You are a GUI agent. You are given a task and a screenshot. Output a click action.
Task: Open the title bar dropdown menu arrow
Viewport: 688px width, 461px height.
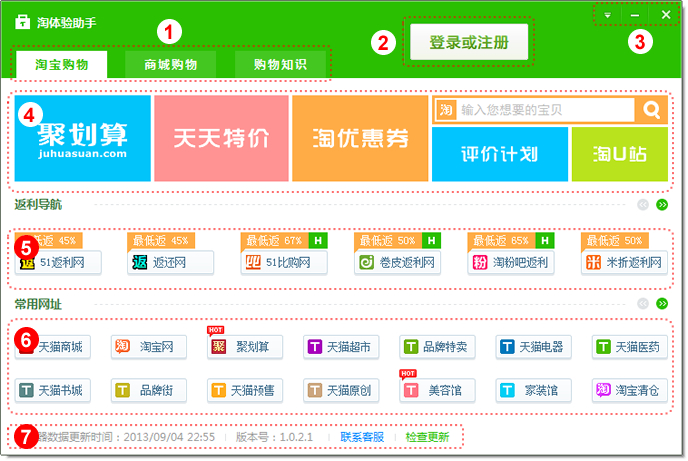[x=607, y=15]
